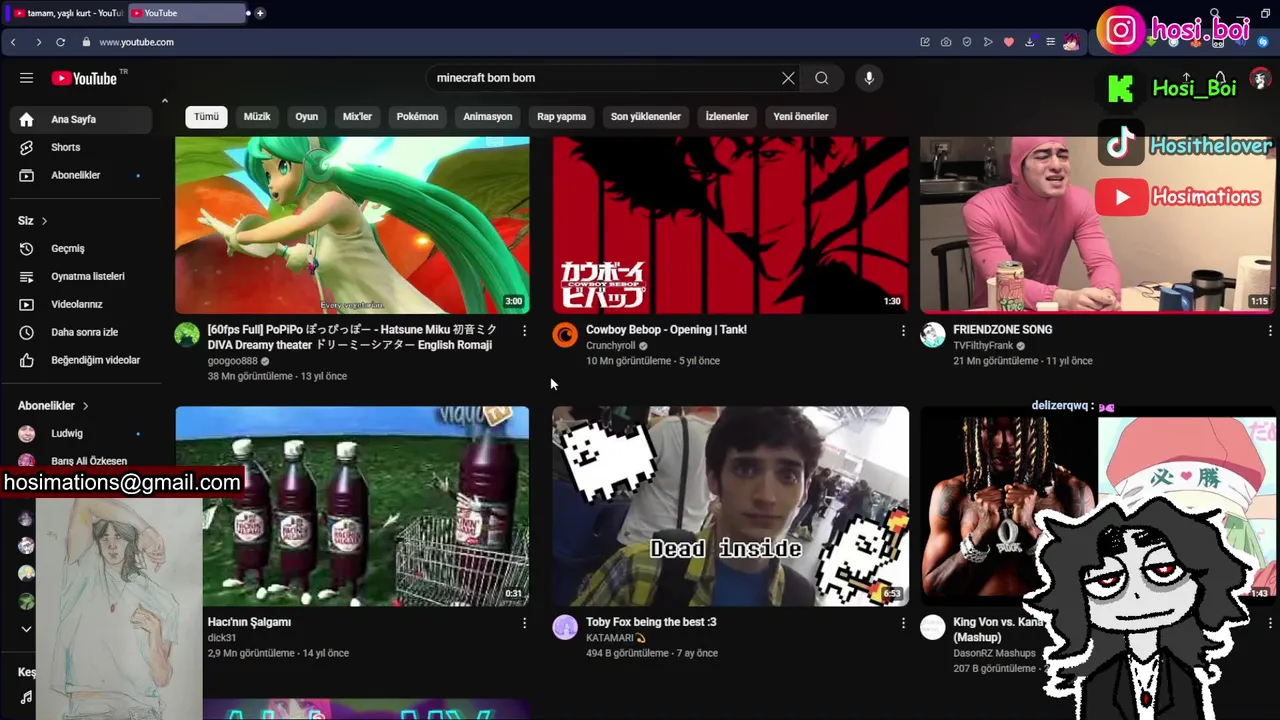Open a new browser tab with plus

coord(260,13)
